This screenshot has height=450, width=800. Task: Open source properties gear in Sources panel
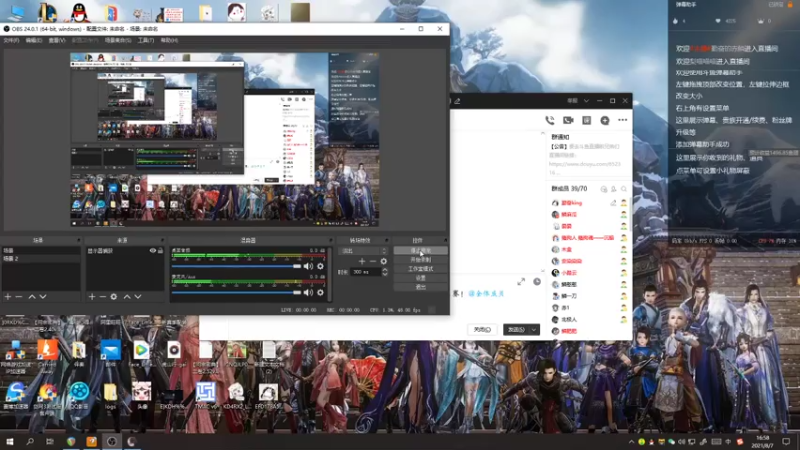pos(114,296)
